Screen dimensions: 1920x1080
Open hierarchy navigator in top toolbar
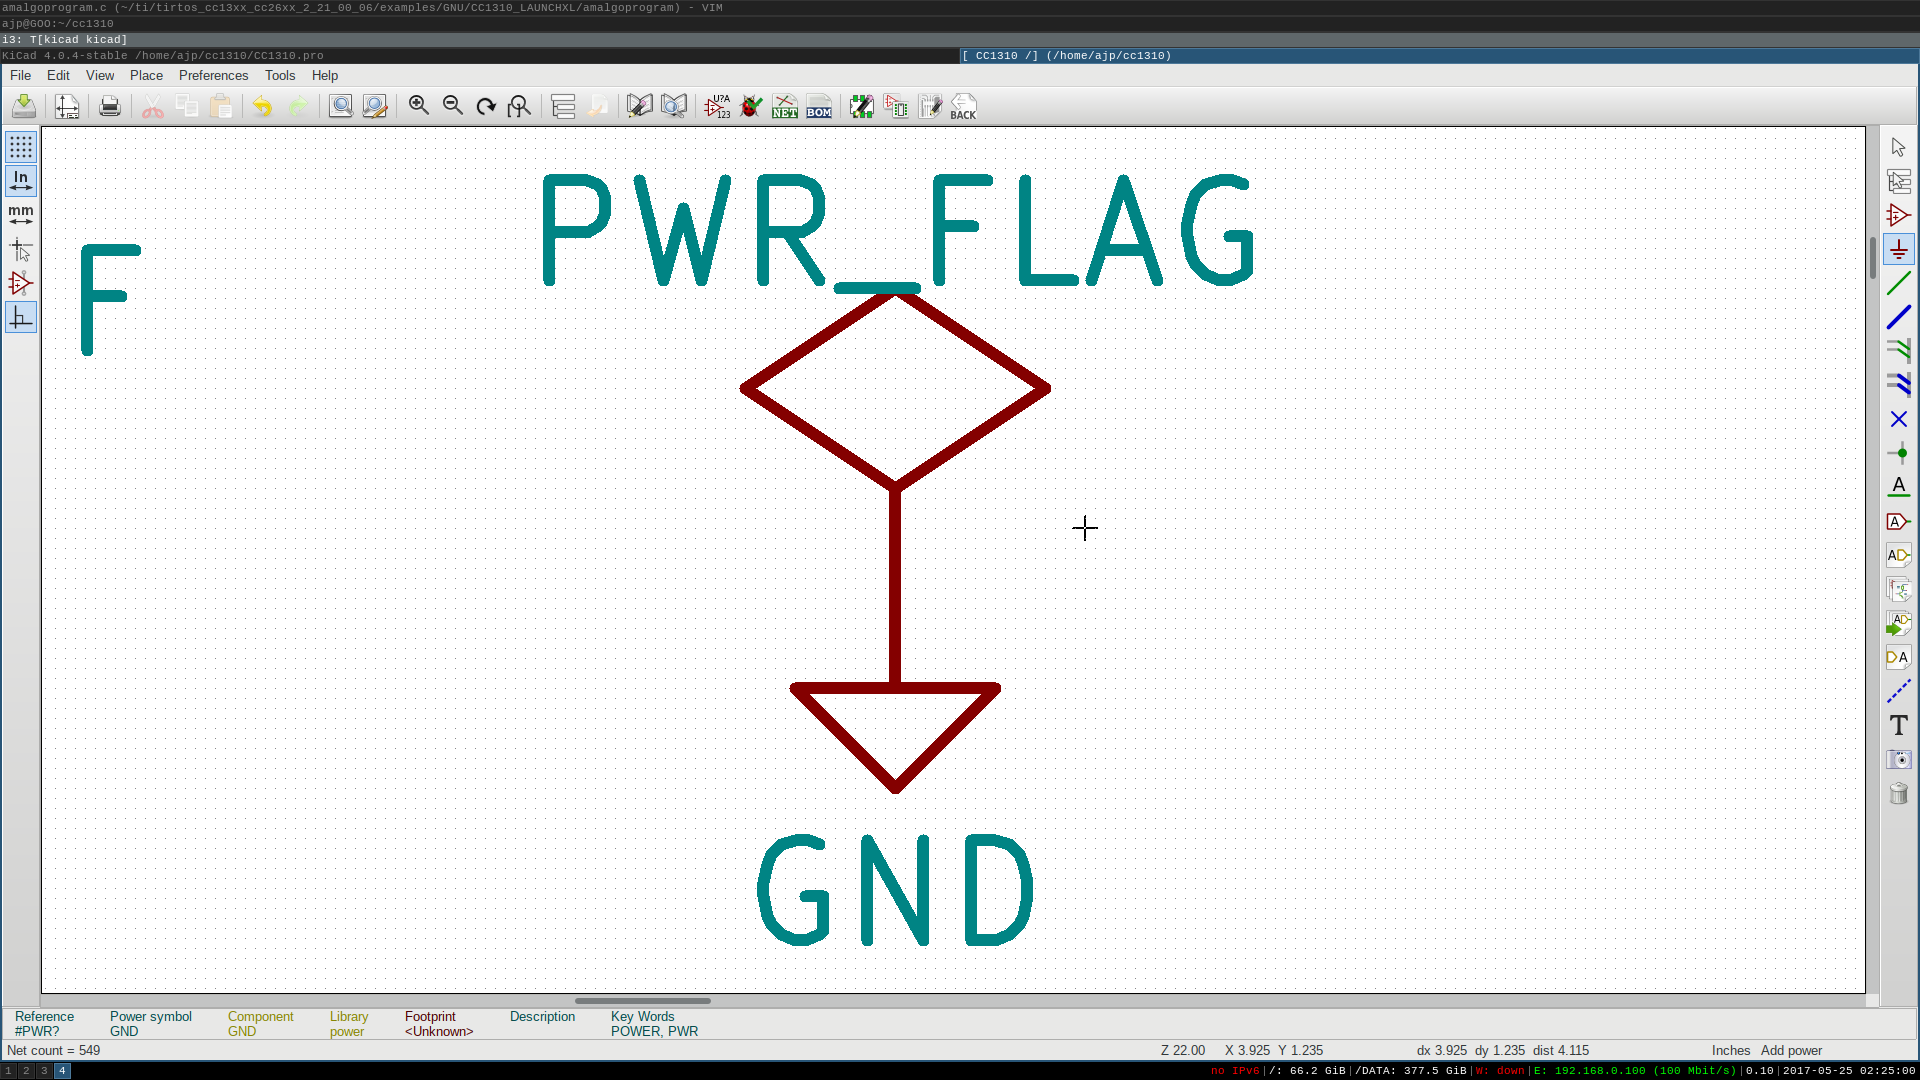pyautogui.click(x=563, y=106)
